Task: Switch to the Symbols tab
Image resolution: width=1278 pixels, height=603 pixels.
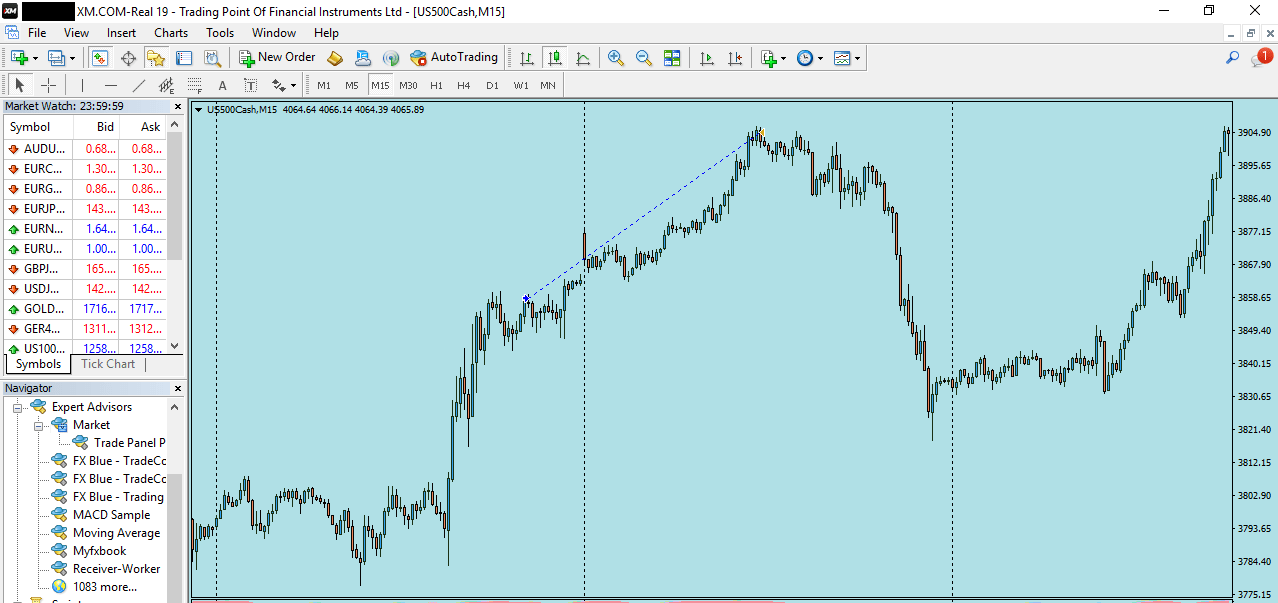Action: 39,364
